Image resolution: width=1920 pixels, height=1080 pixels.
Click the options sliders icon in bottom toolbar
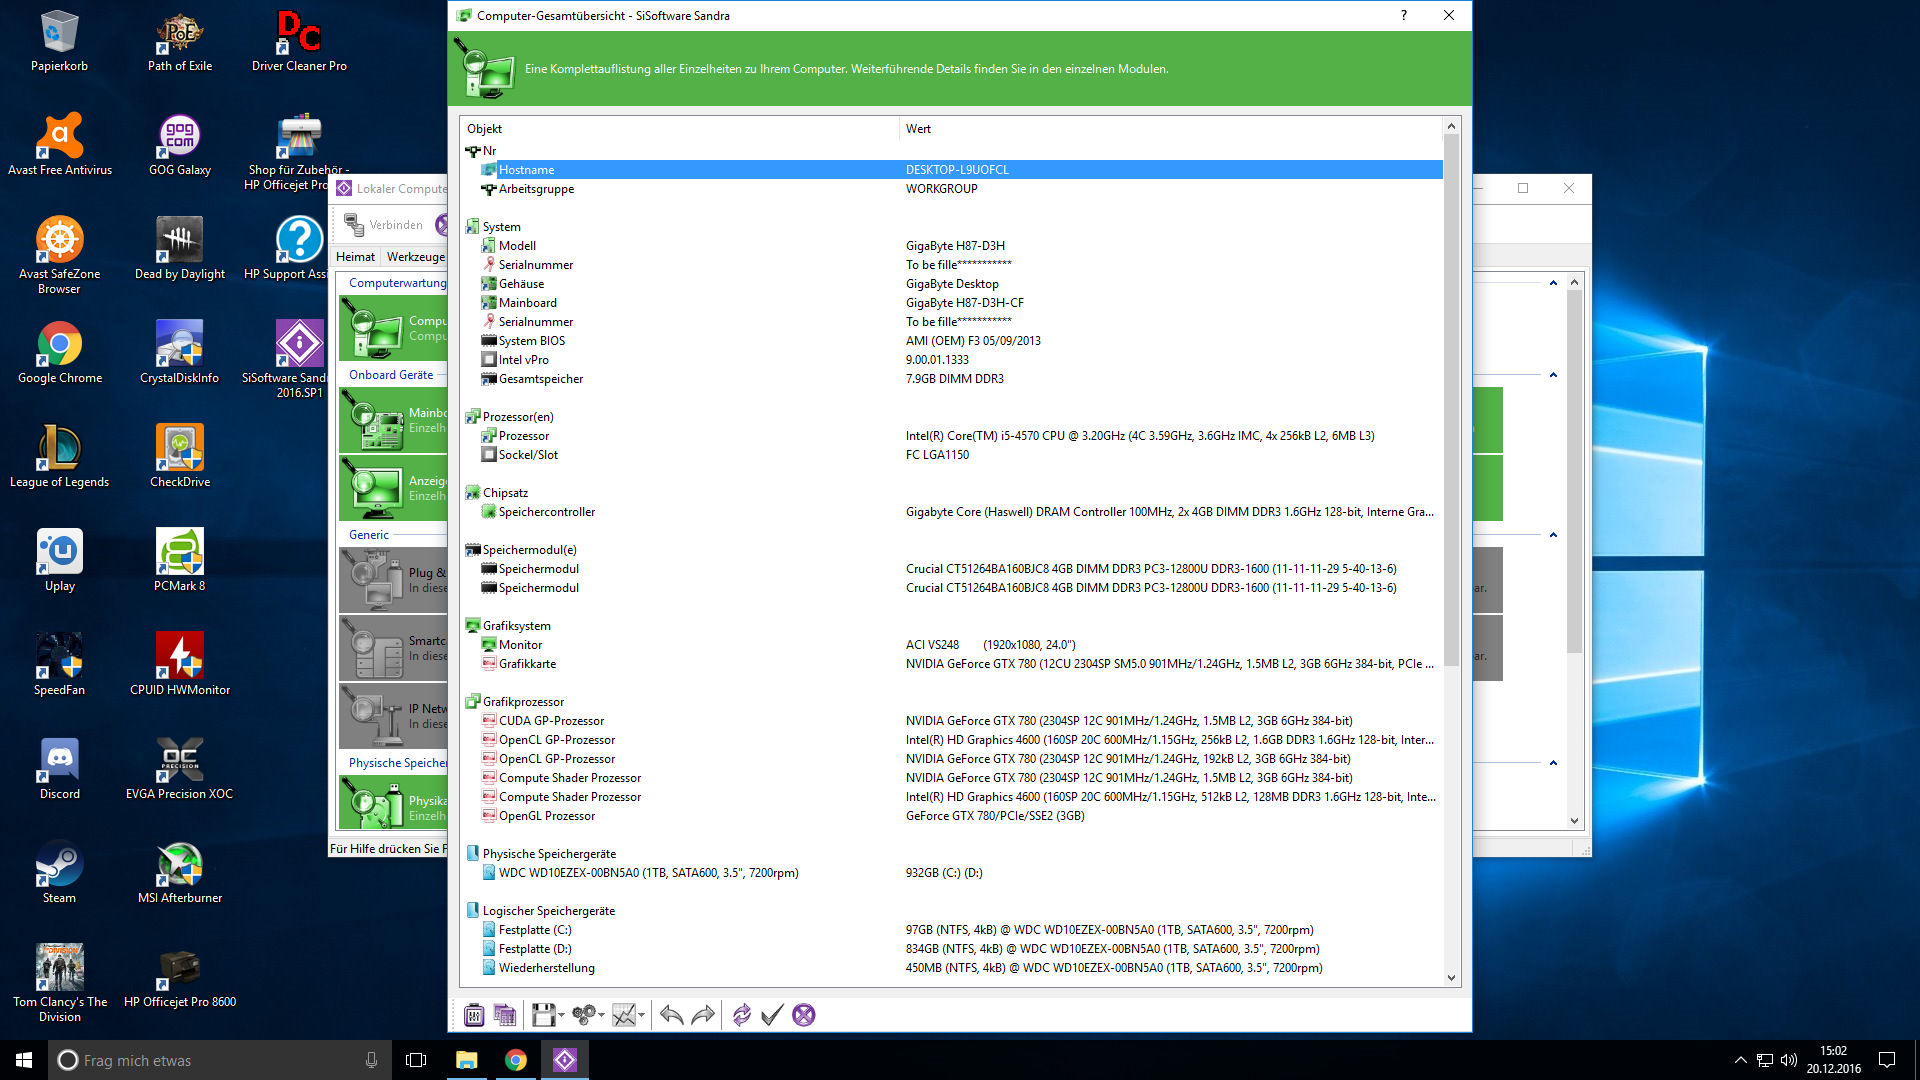pos(474,1015)
